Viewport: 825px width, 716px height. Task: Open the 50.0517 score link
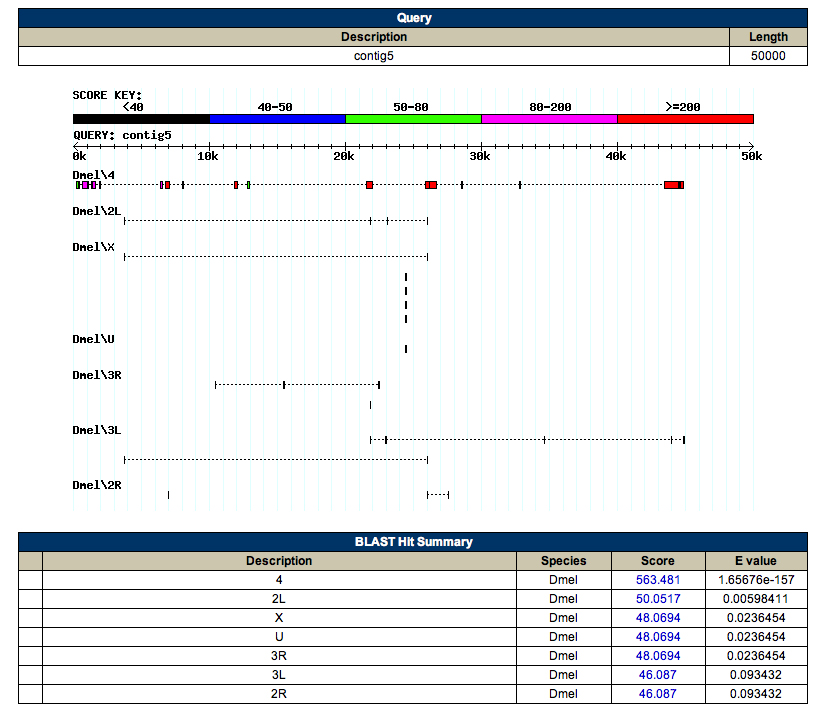(658, 599)
